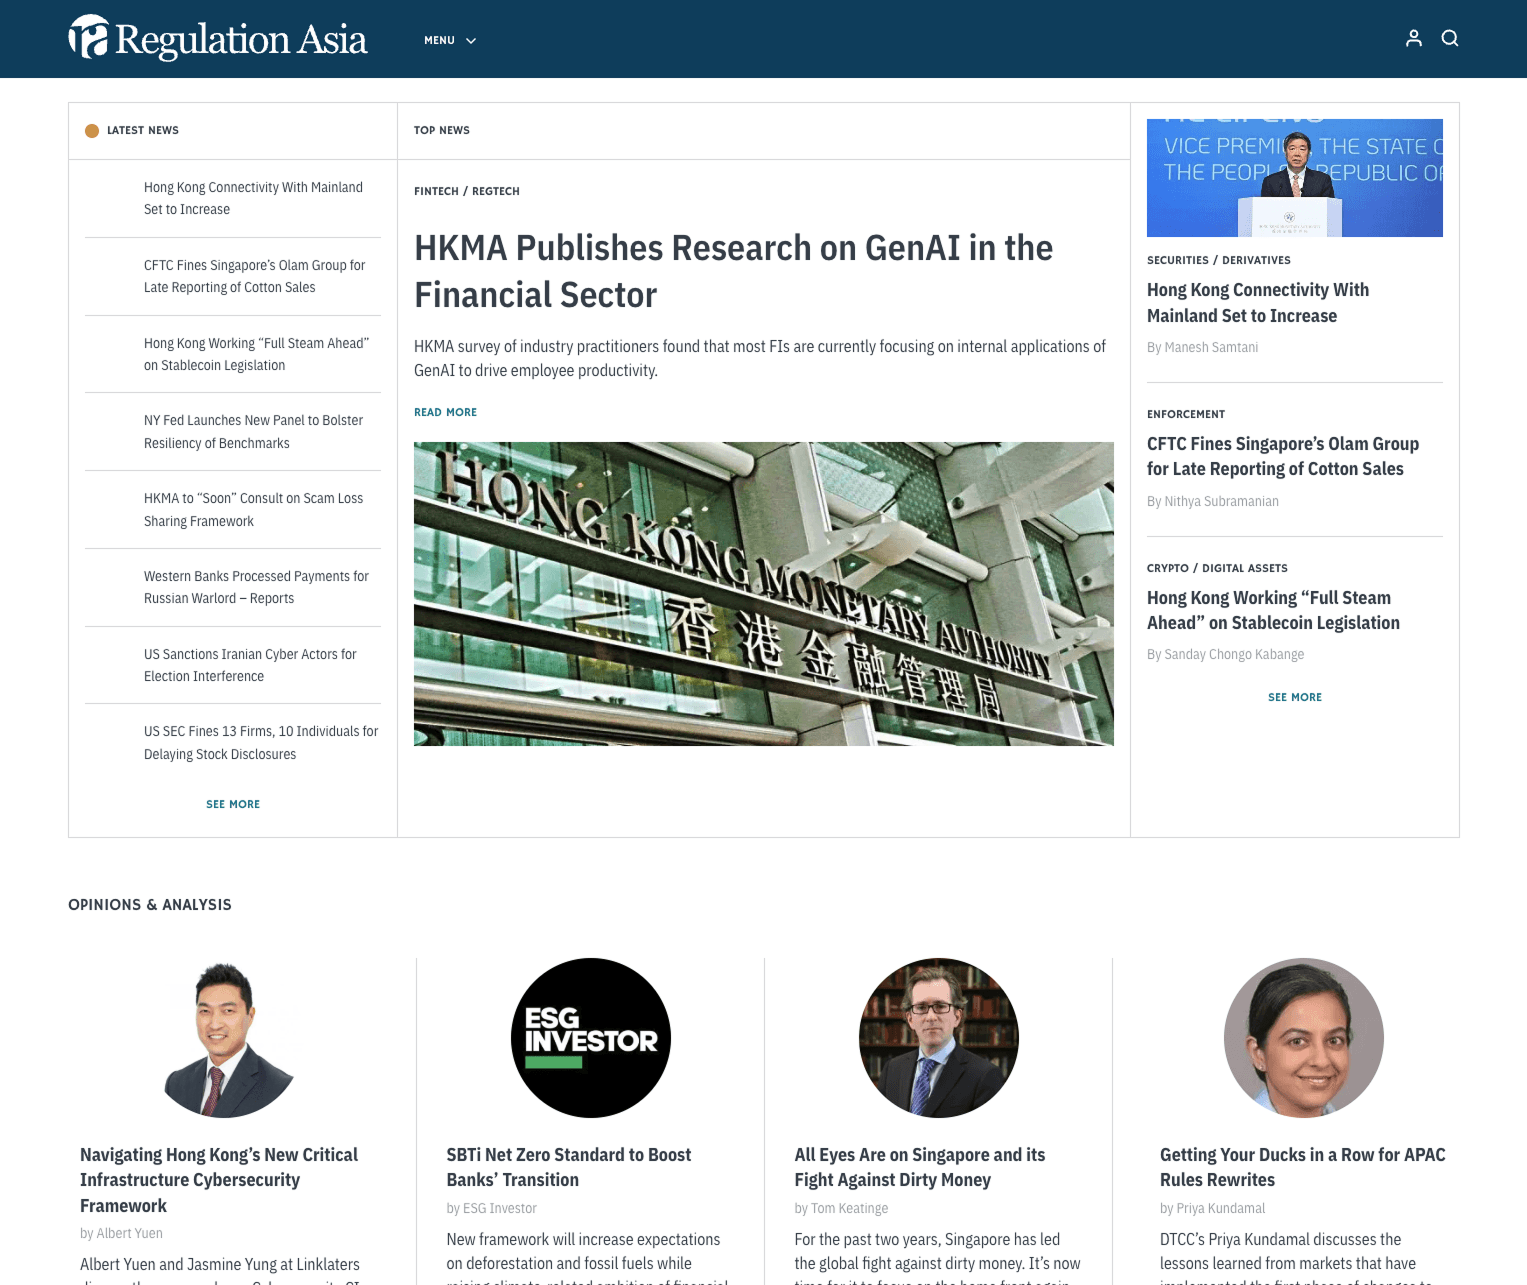This screenshot has height=1285, width=1527.
Task: Open 'US SEC Fines 13 Firms' story
Action: click(261, 743)
